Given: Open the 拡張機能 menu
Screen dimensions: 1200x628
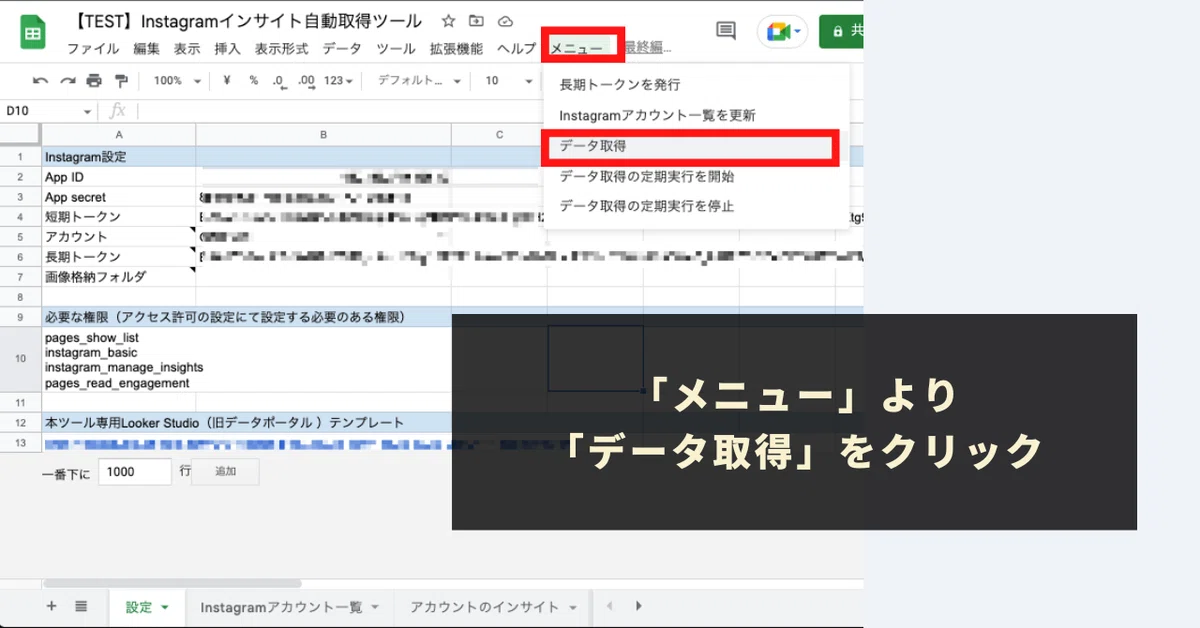Looking at the screenshot, I should click(456, 48).
